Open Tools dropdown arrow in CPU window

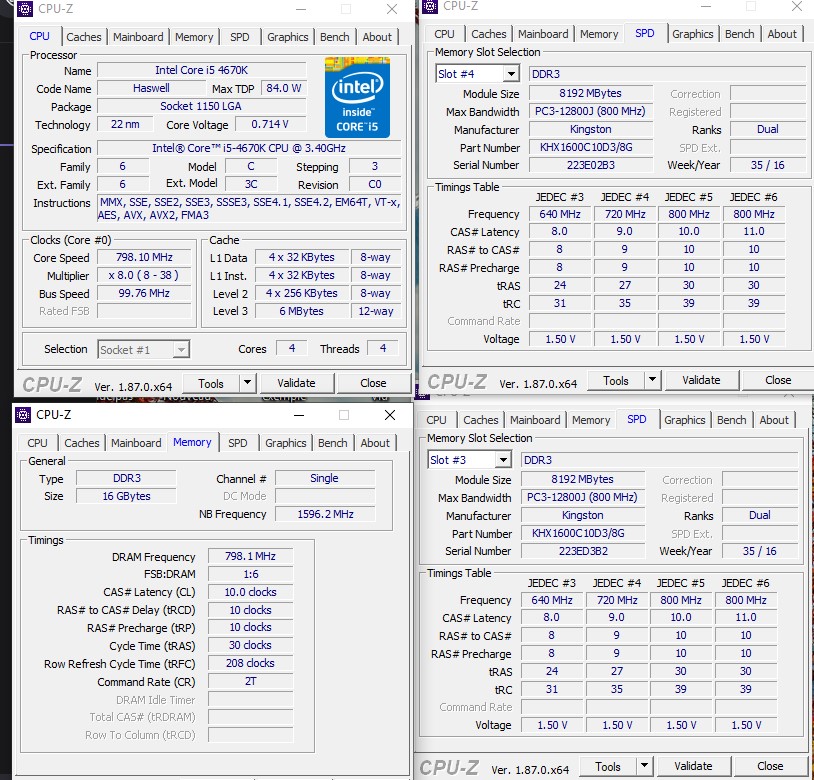(248, 383)
